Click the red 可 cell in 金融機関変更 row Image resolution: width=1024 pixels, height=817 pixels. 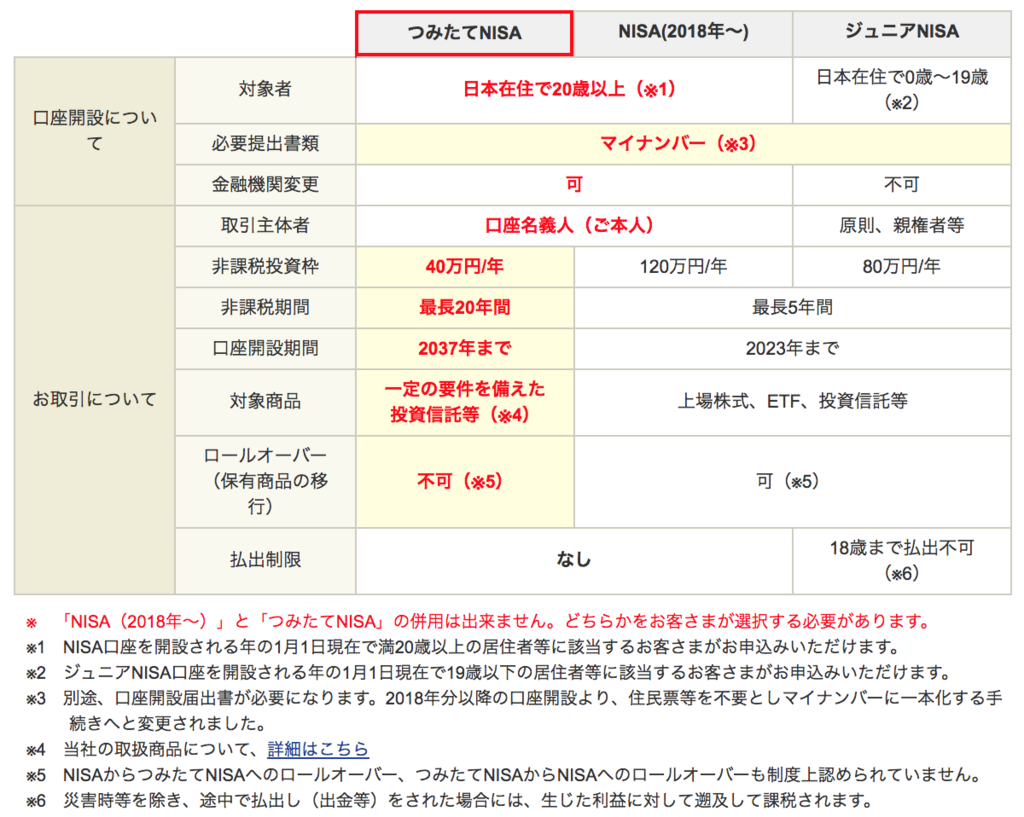pyautogui.click(x=574, y=185)
